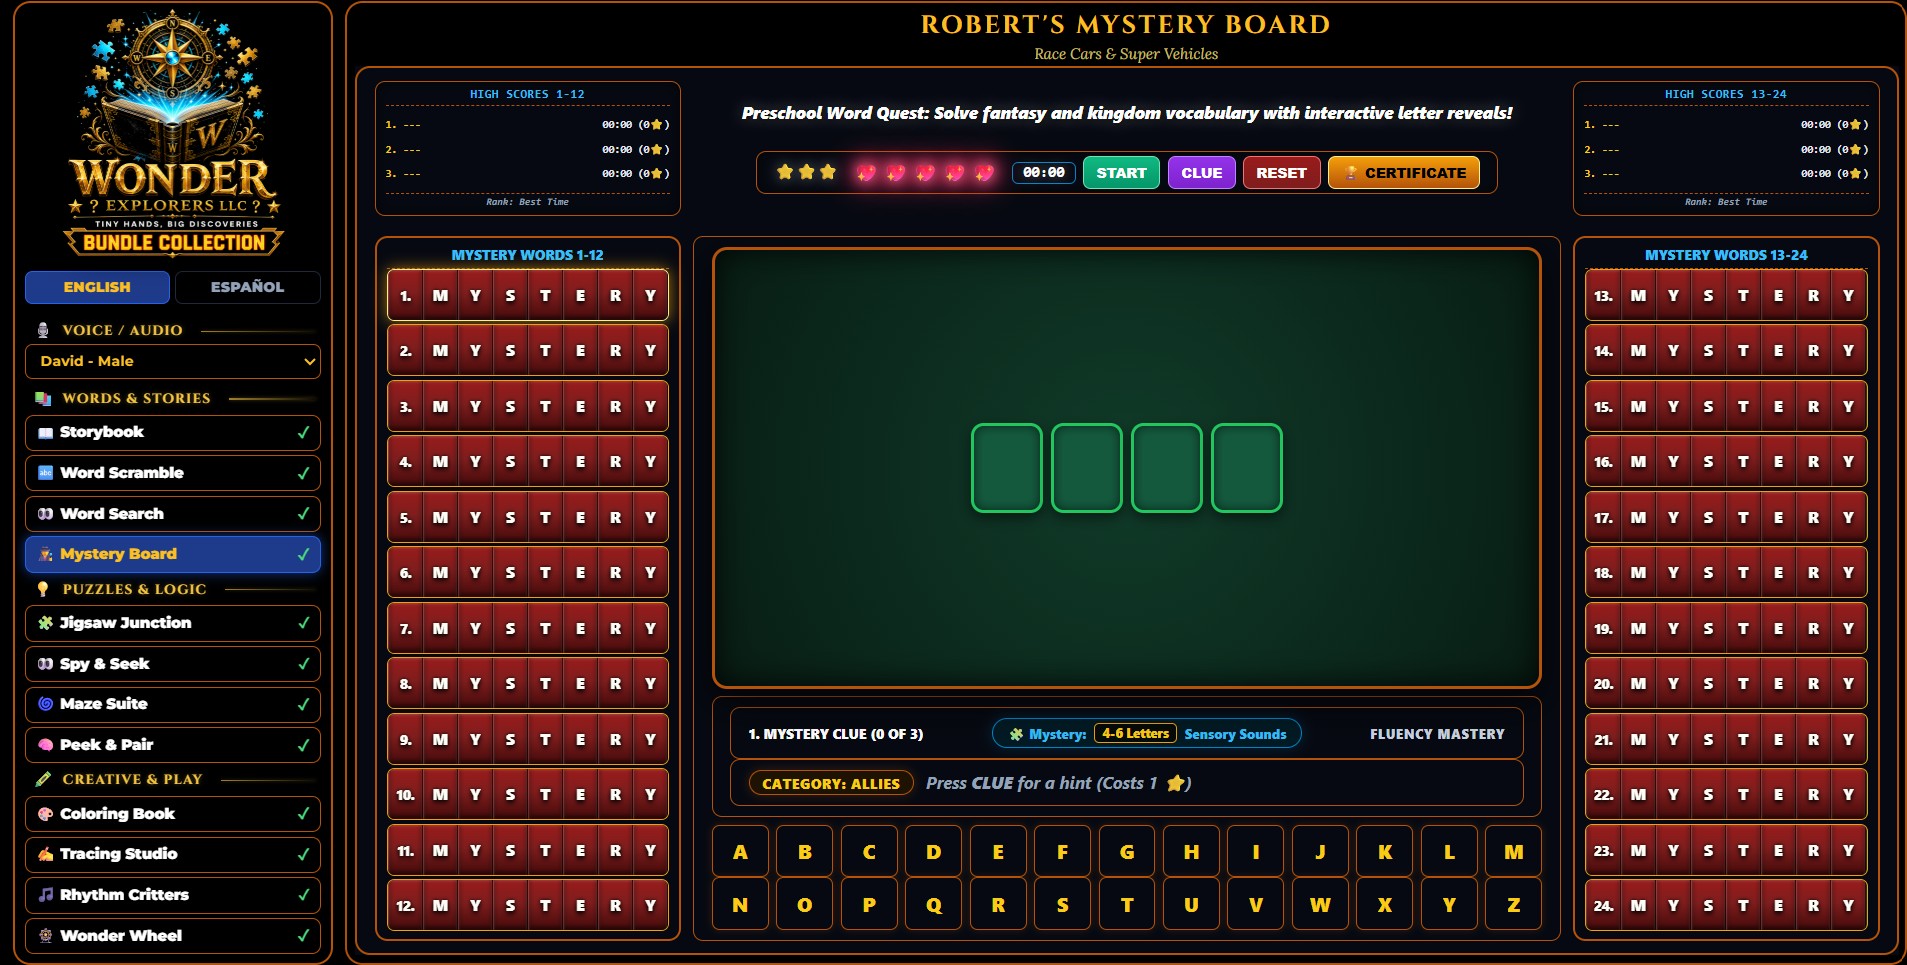This screenshot has height=965, width=1907.
Task: Click the Maze Suite spiral icon
Action: [45, 704]
